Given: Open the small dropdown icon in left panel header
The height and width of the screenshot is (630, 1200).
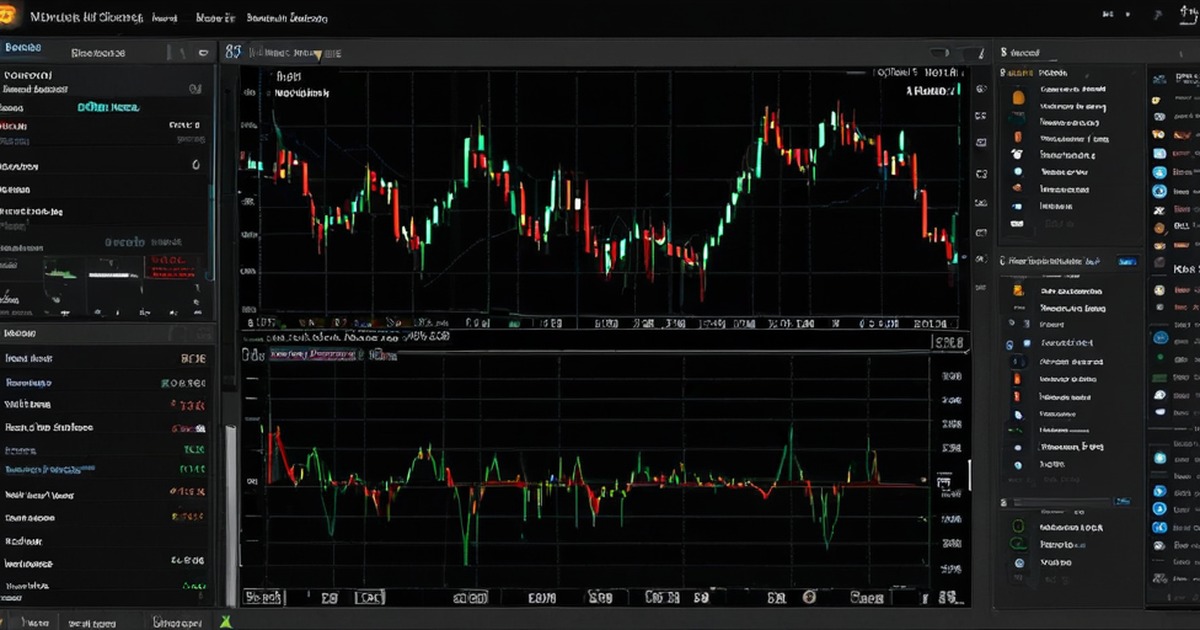Looking at the screenshot, I should click(204, 53).
